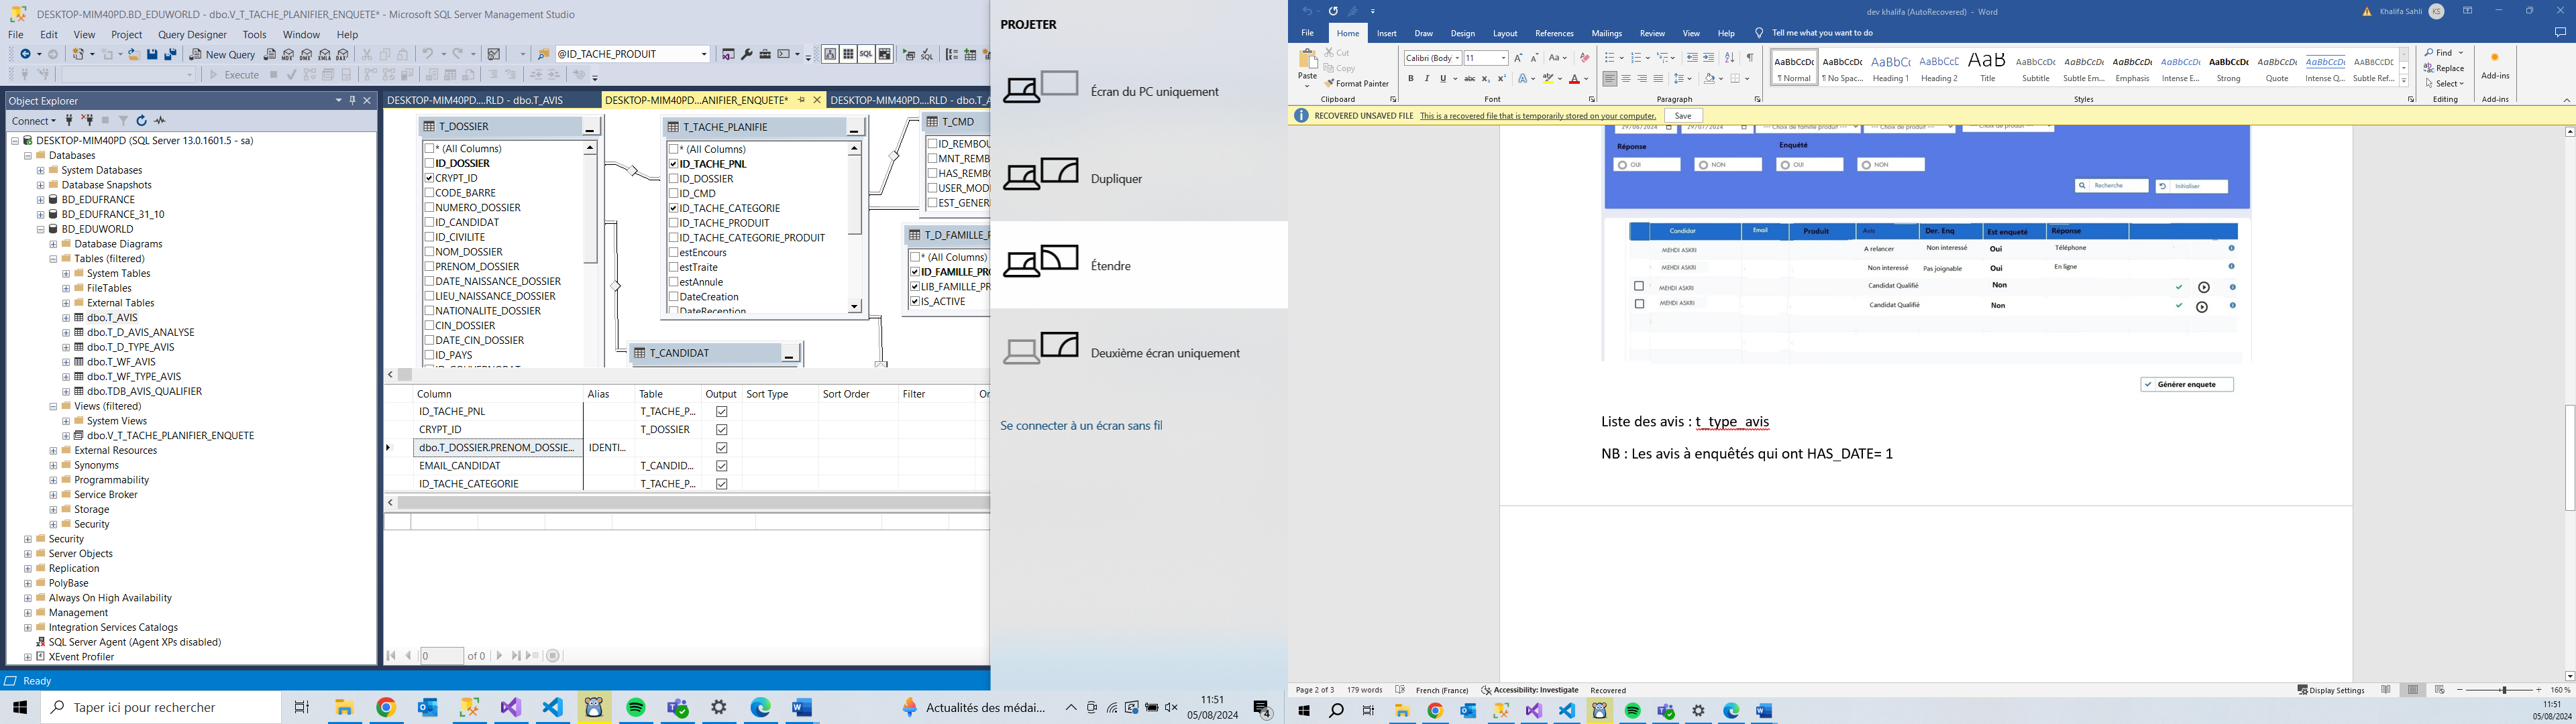Apply justify alignment in Word

tap(1658, 79)
